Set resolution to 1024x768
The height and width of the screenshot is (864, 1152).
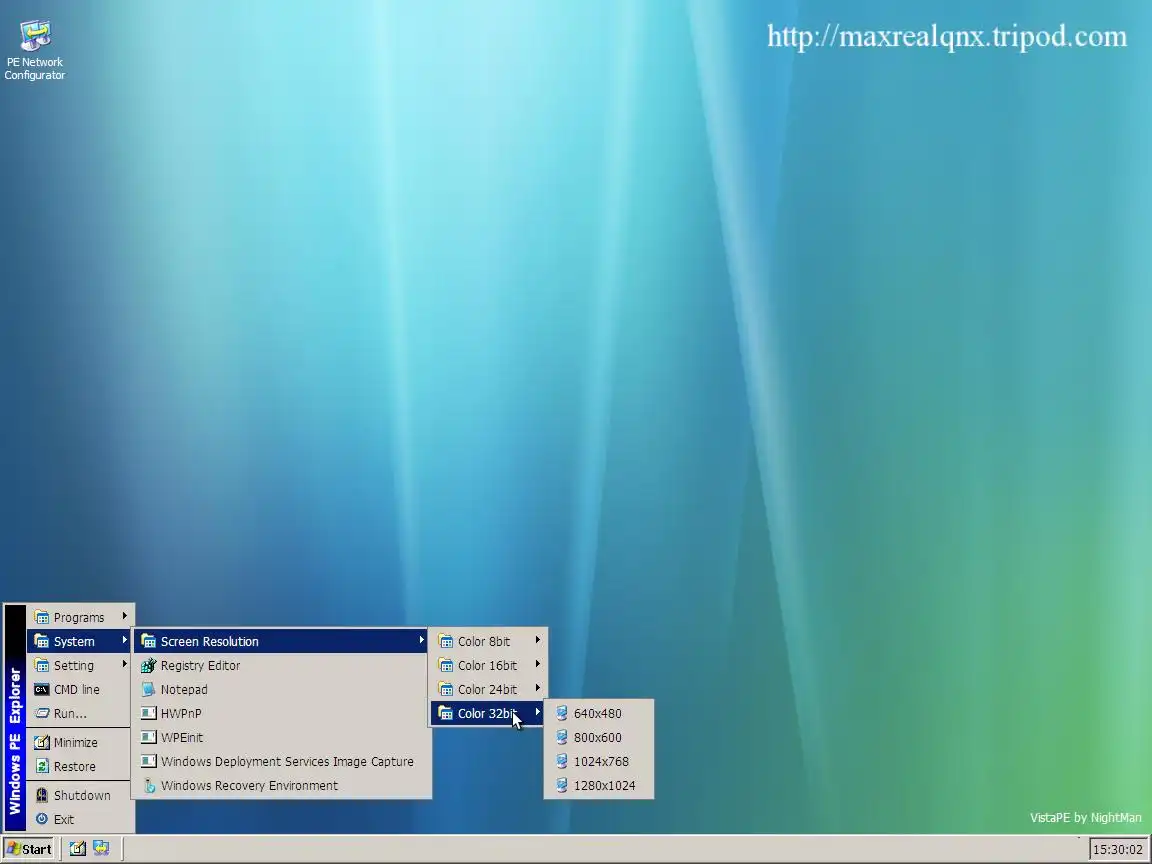point(598,761)
